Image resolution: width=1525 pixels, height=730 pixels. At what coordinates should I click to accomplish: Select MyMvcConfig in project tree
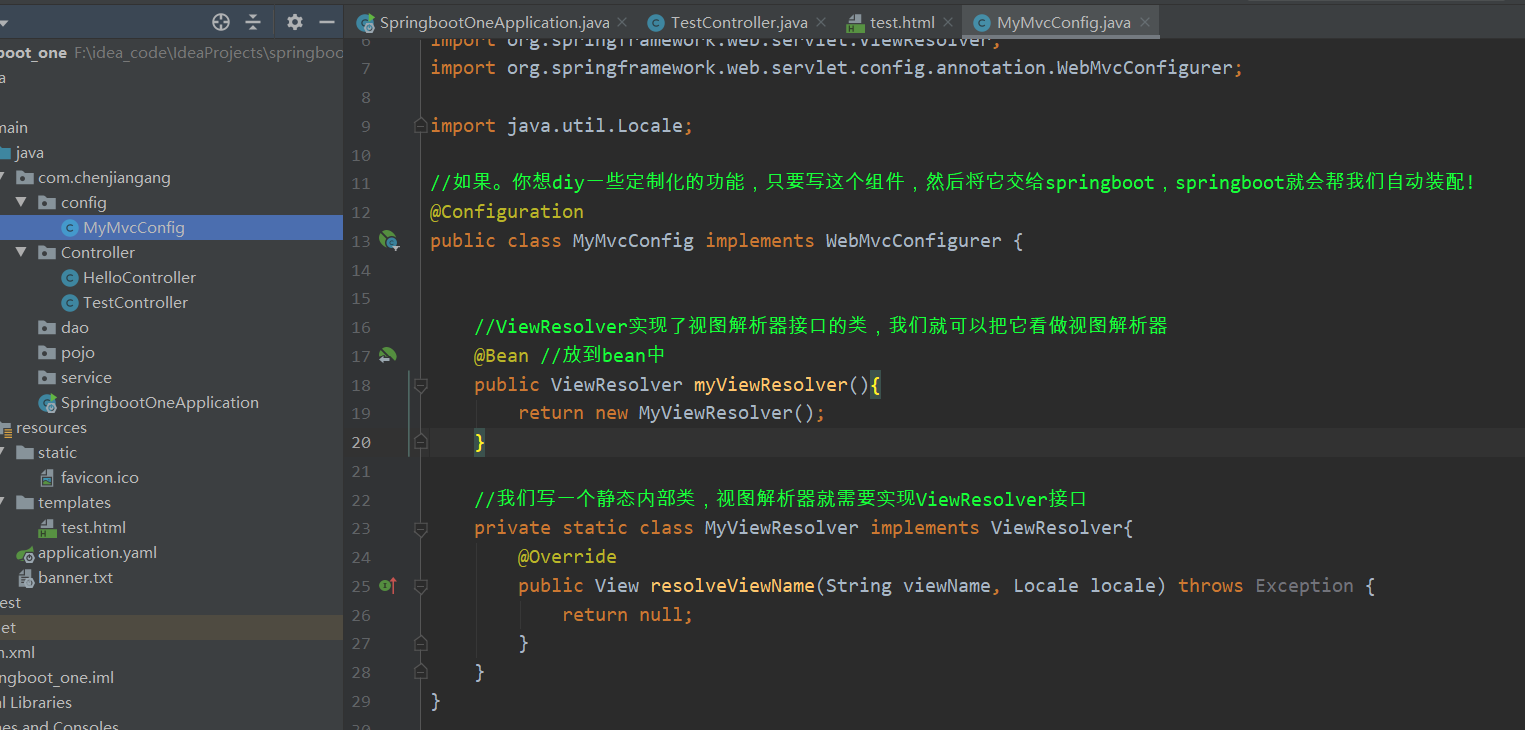pyautogui.click(x=134, y=227)
